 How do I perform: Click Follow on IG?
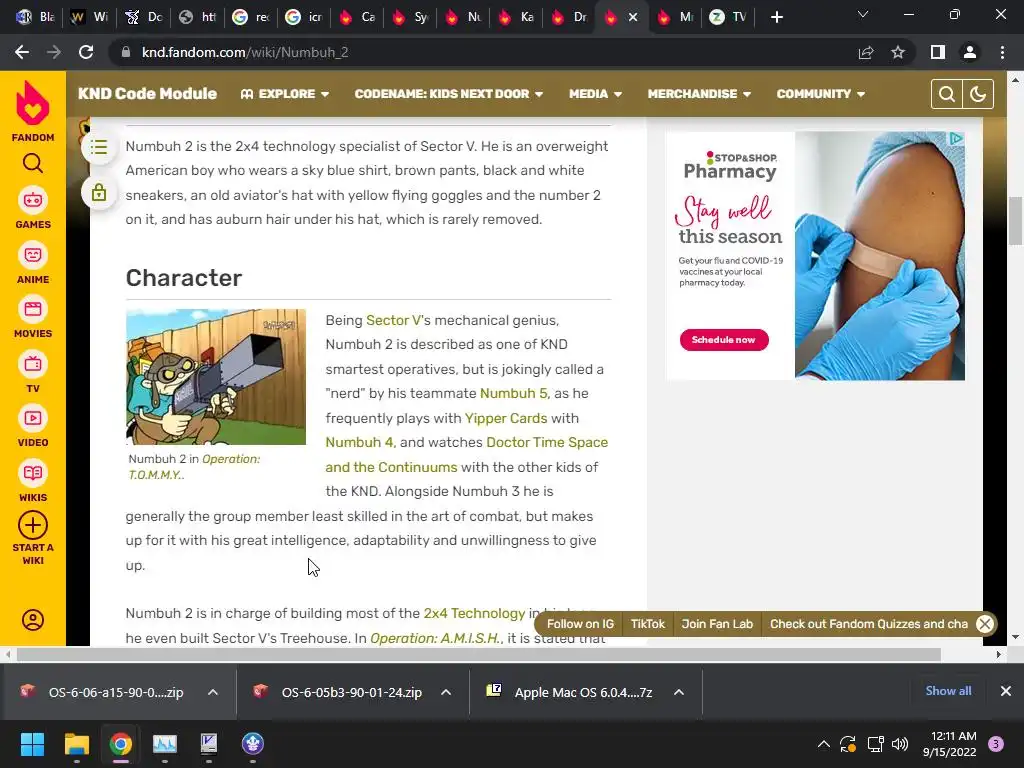[x=581, y=624]
